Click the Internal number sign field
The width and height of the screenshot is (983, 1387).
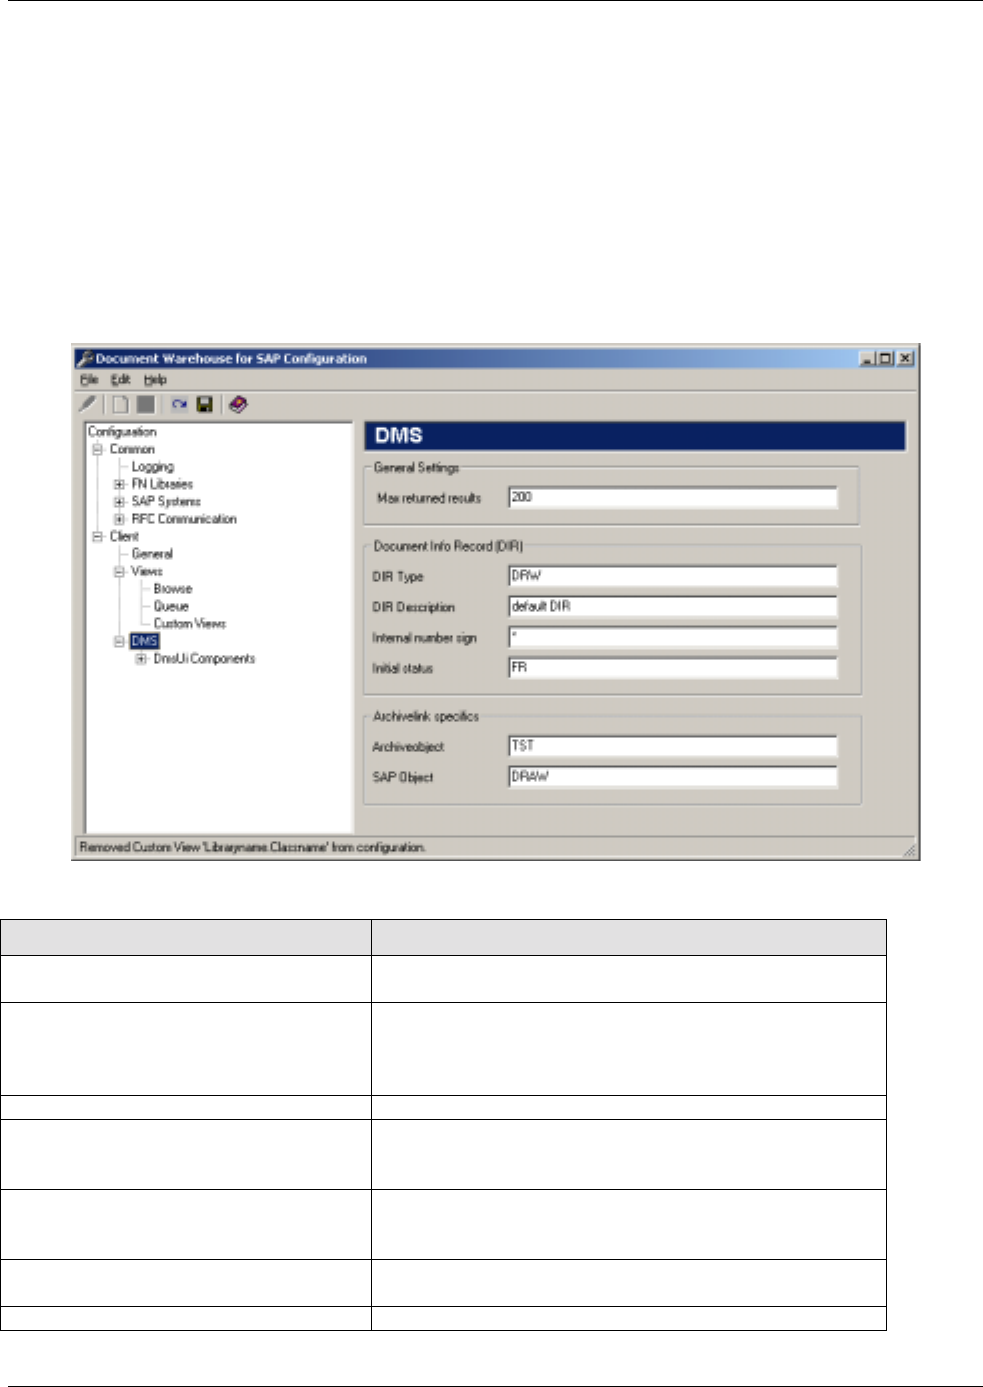point(673,638)
